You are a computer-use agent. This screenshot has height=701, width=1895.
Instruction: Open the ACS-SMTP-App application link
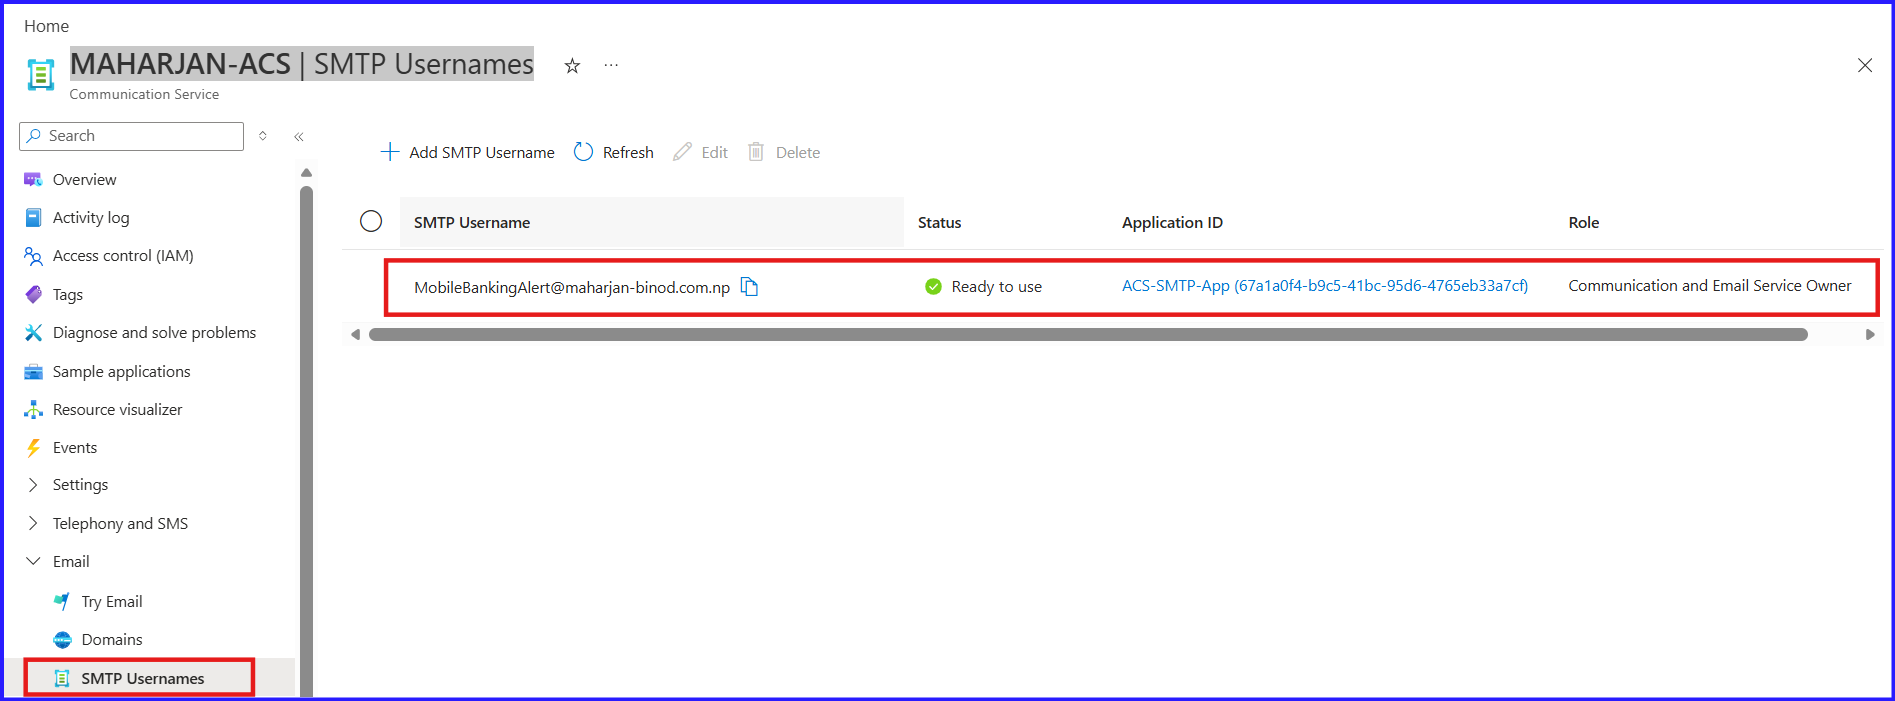point(1324,286)
